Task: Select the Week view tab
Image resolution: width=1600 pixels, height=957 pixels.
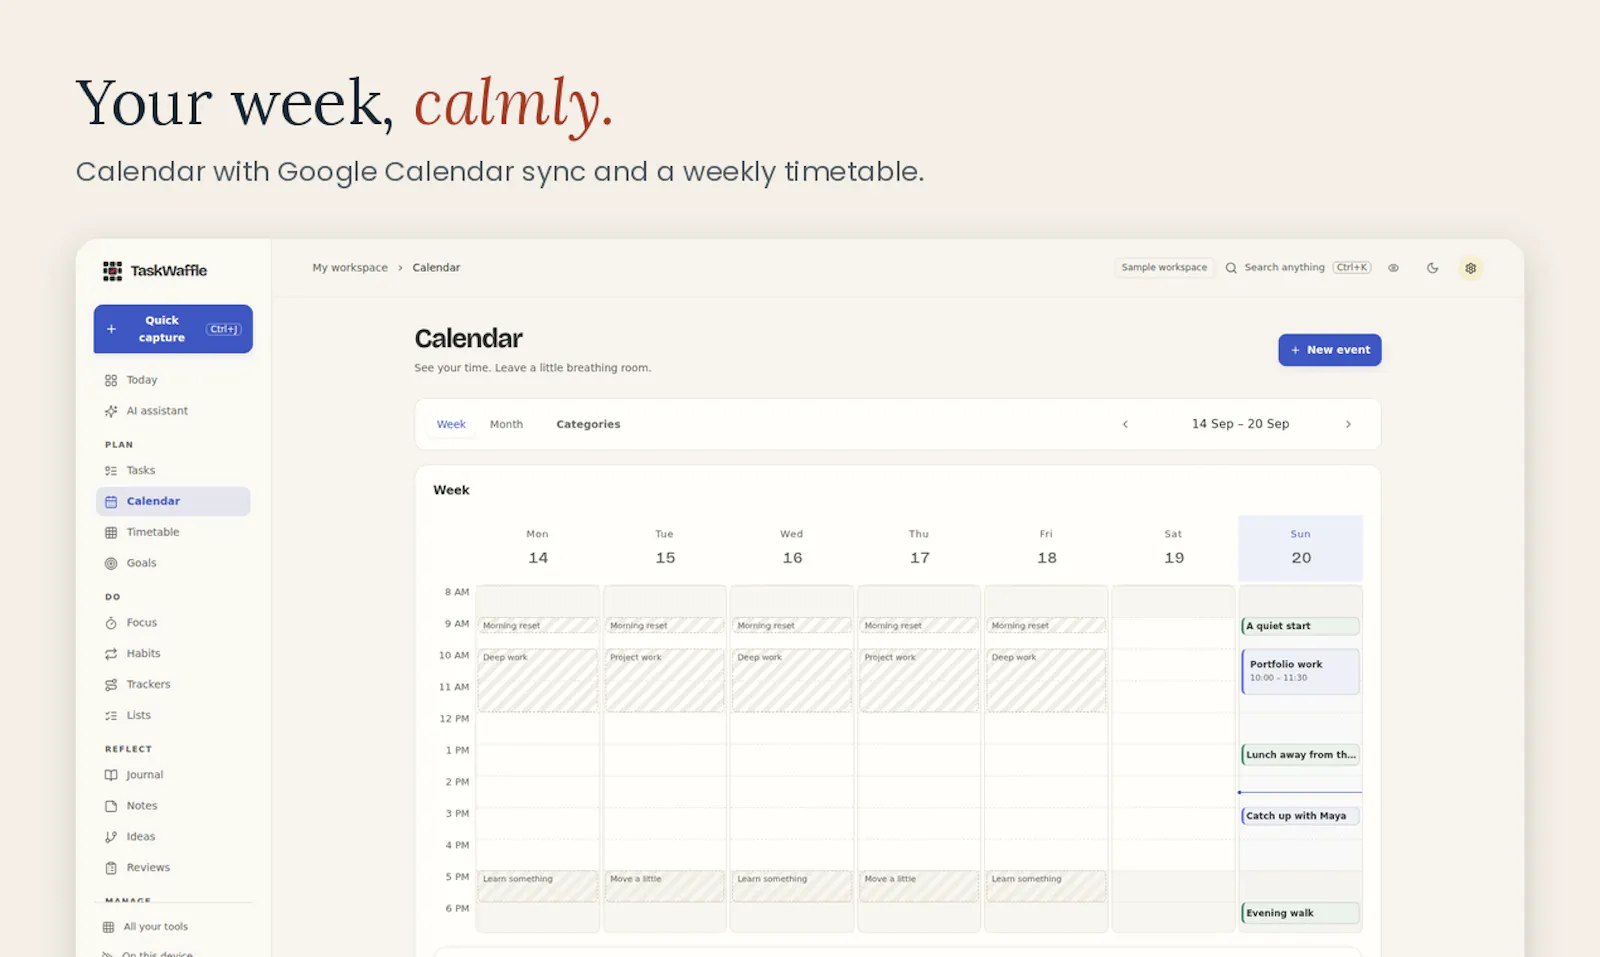Action: pyautogui.click(x=451, y=424)
